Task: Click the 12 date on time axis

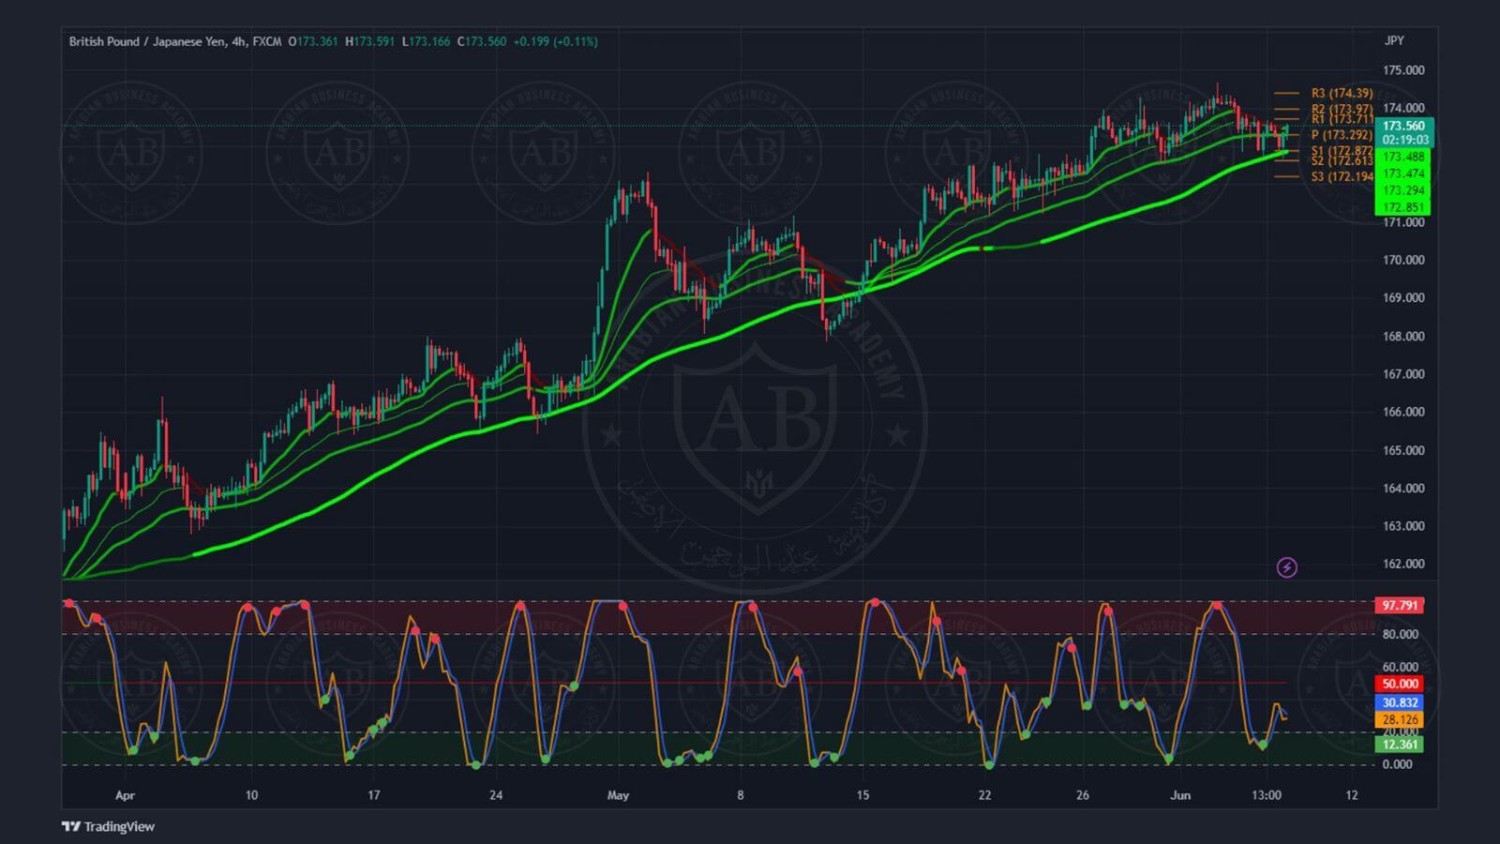Action: pyautogui.click(x=1352, y=796)
